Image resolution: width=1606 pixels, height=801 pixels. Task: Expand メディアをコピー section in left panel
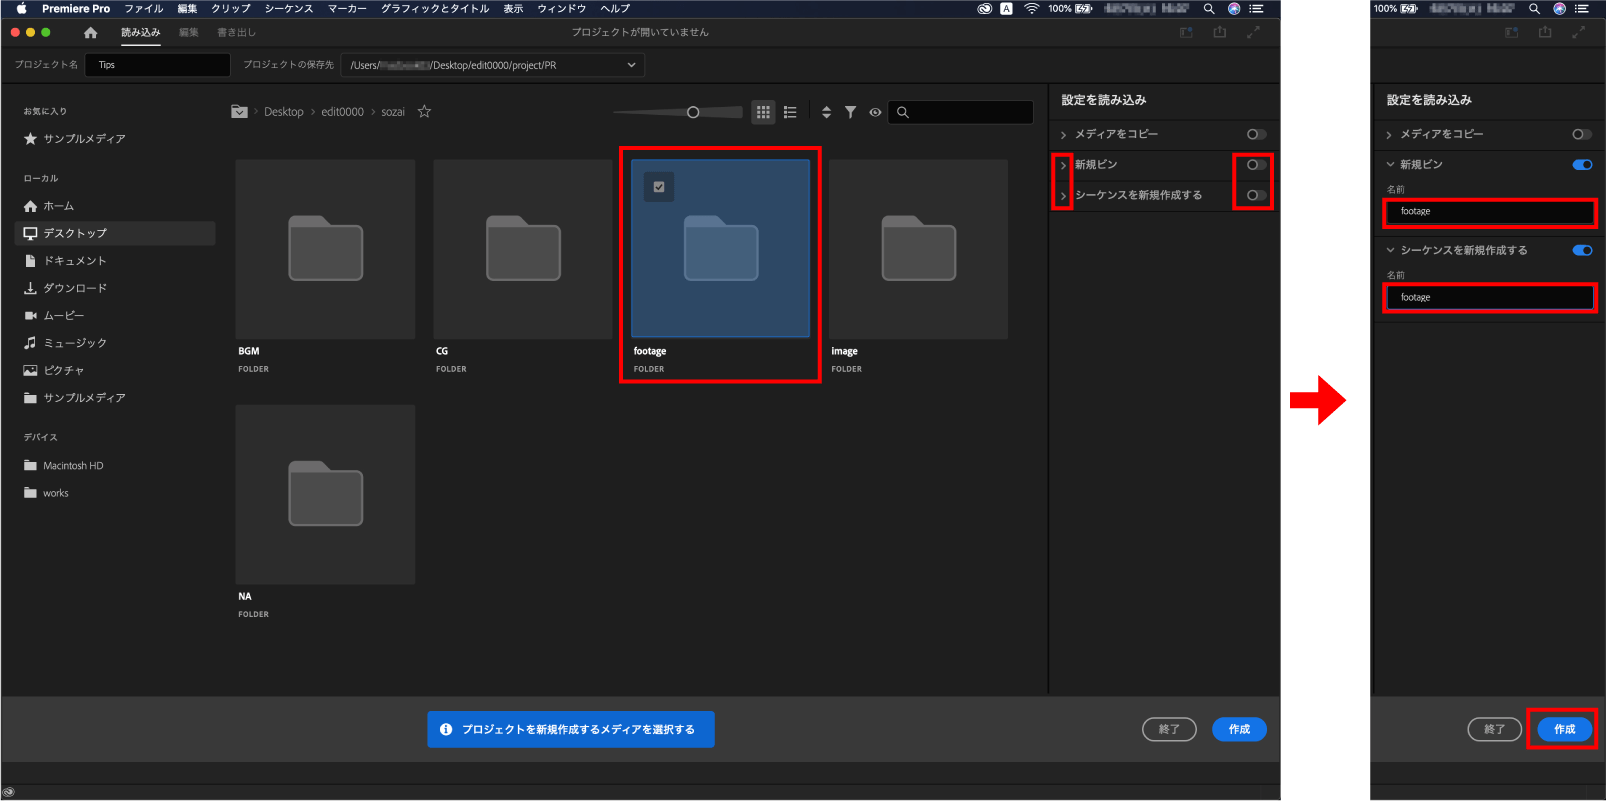pyautogui.click(x=1063, y=135)
